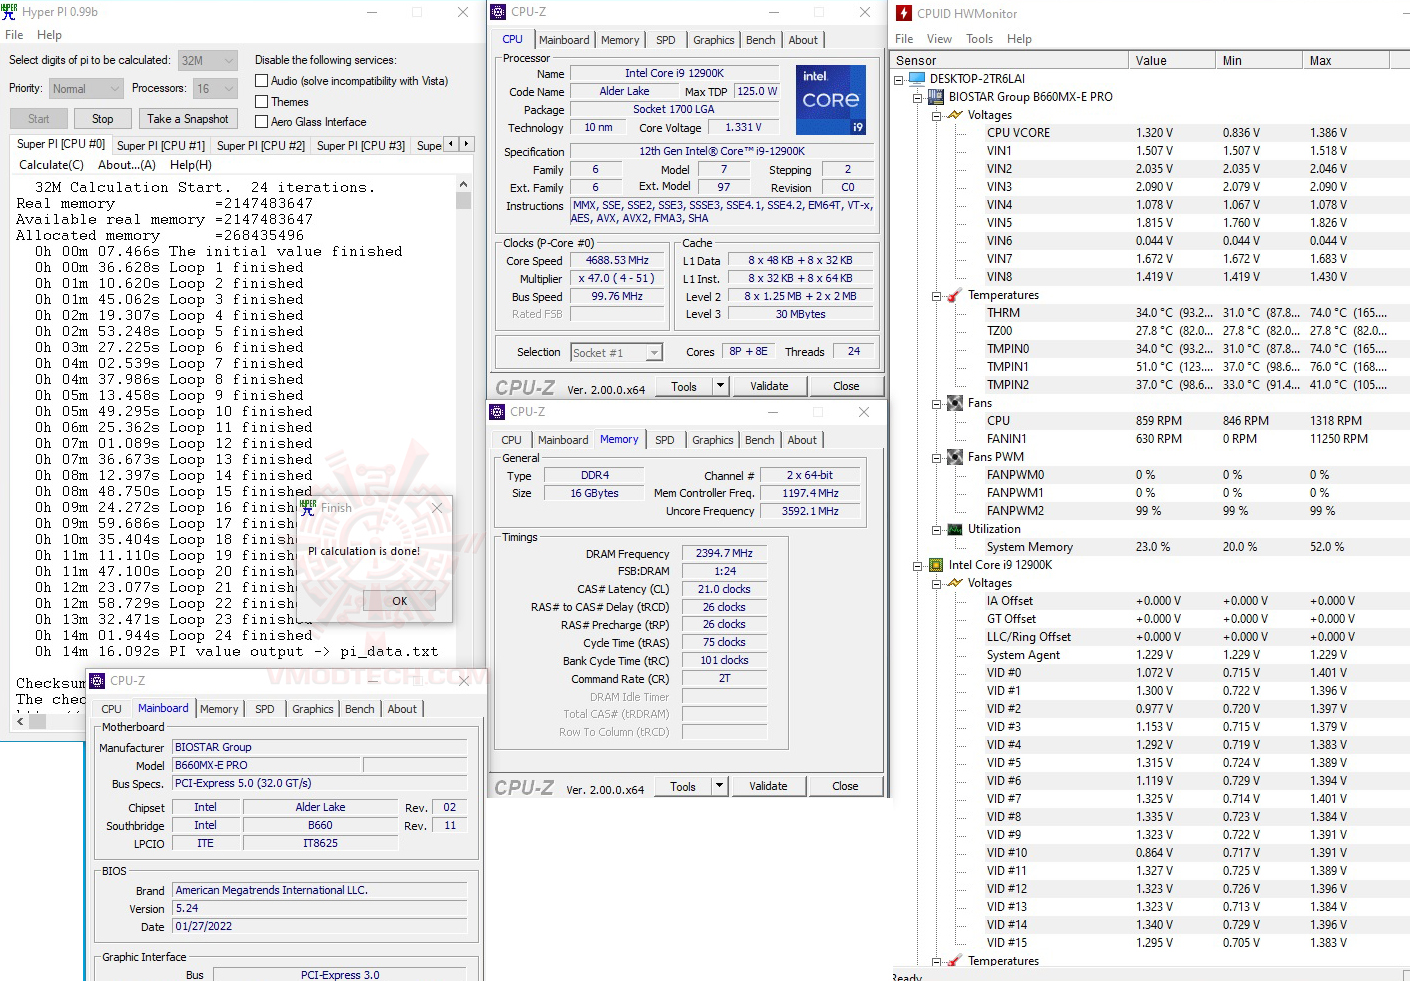Open the Selection dropdown showing Socket #1
The height and width of the screenshot is (981, 1410).
point(617,353)
